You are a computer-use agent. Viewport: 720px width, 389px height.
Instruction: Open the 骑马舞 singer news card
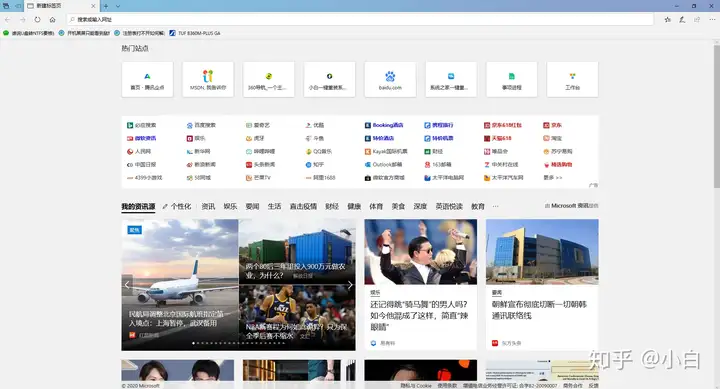coord(421,284)
